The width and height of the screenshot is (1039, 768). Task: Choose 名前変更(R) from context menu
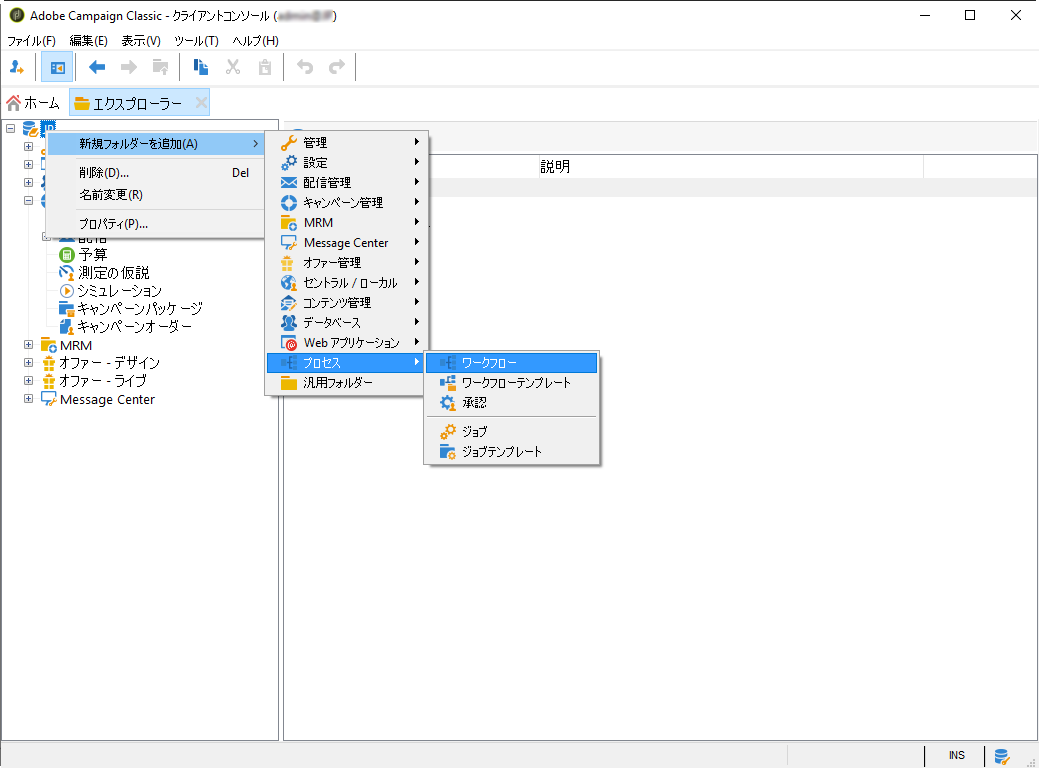point(156,195)
